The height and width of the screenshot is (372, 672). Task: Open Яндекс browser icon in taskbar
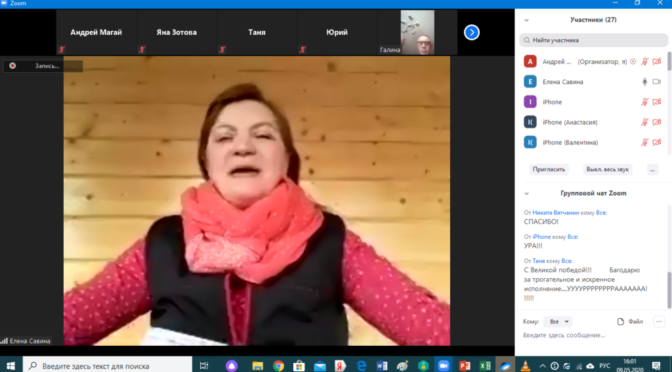pos(340,366)
